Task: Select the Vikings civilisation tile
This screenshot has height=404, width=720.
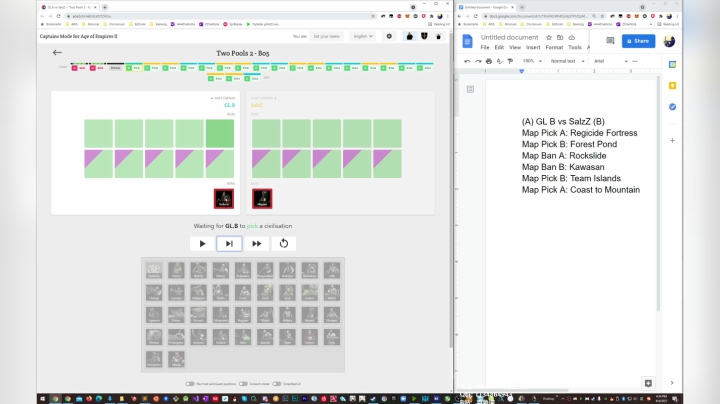Action: tap(176, 359)
